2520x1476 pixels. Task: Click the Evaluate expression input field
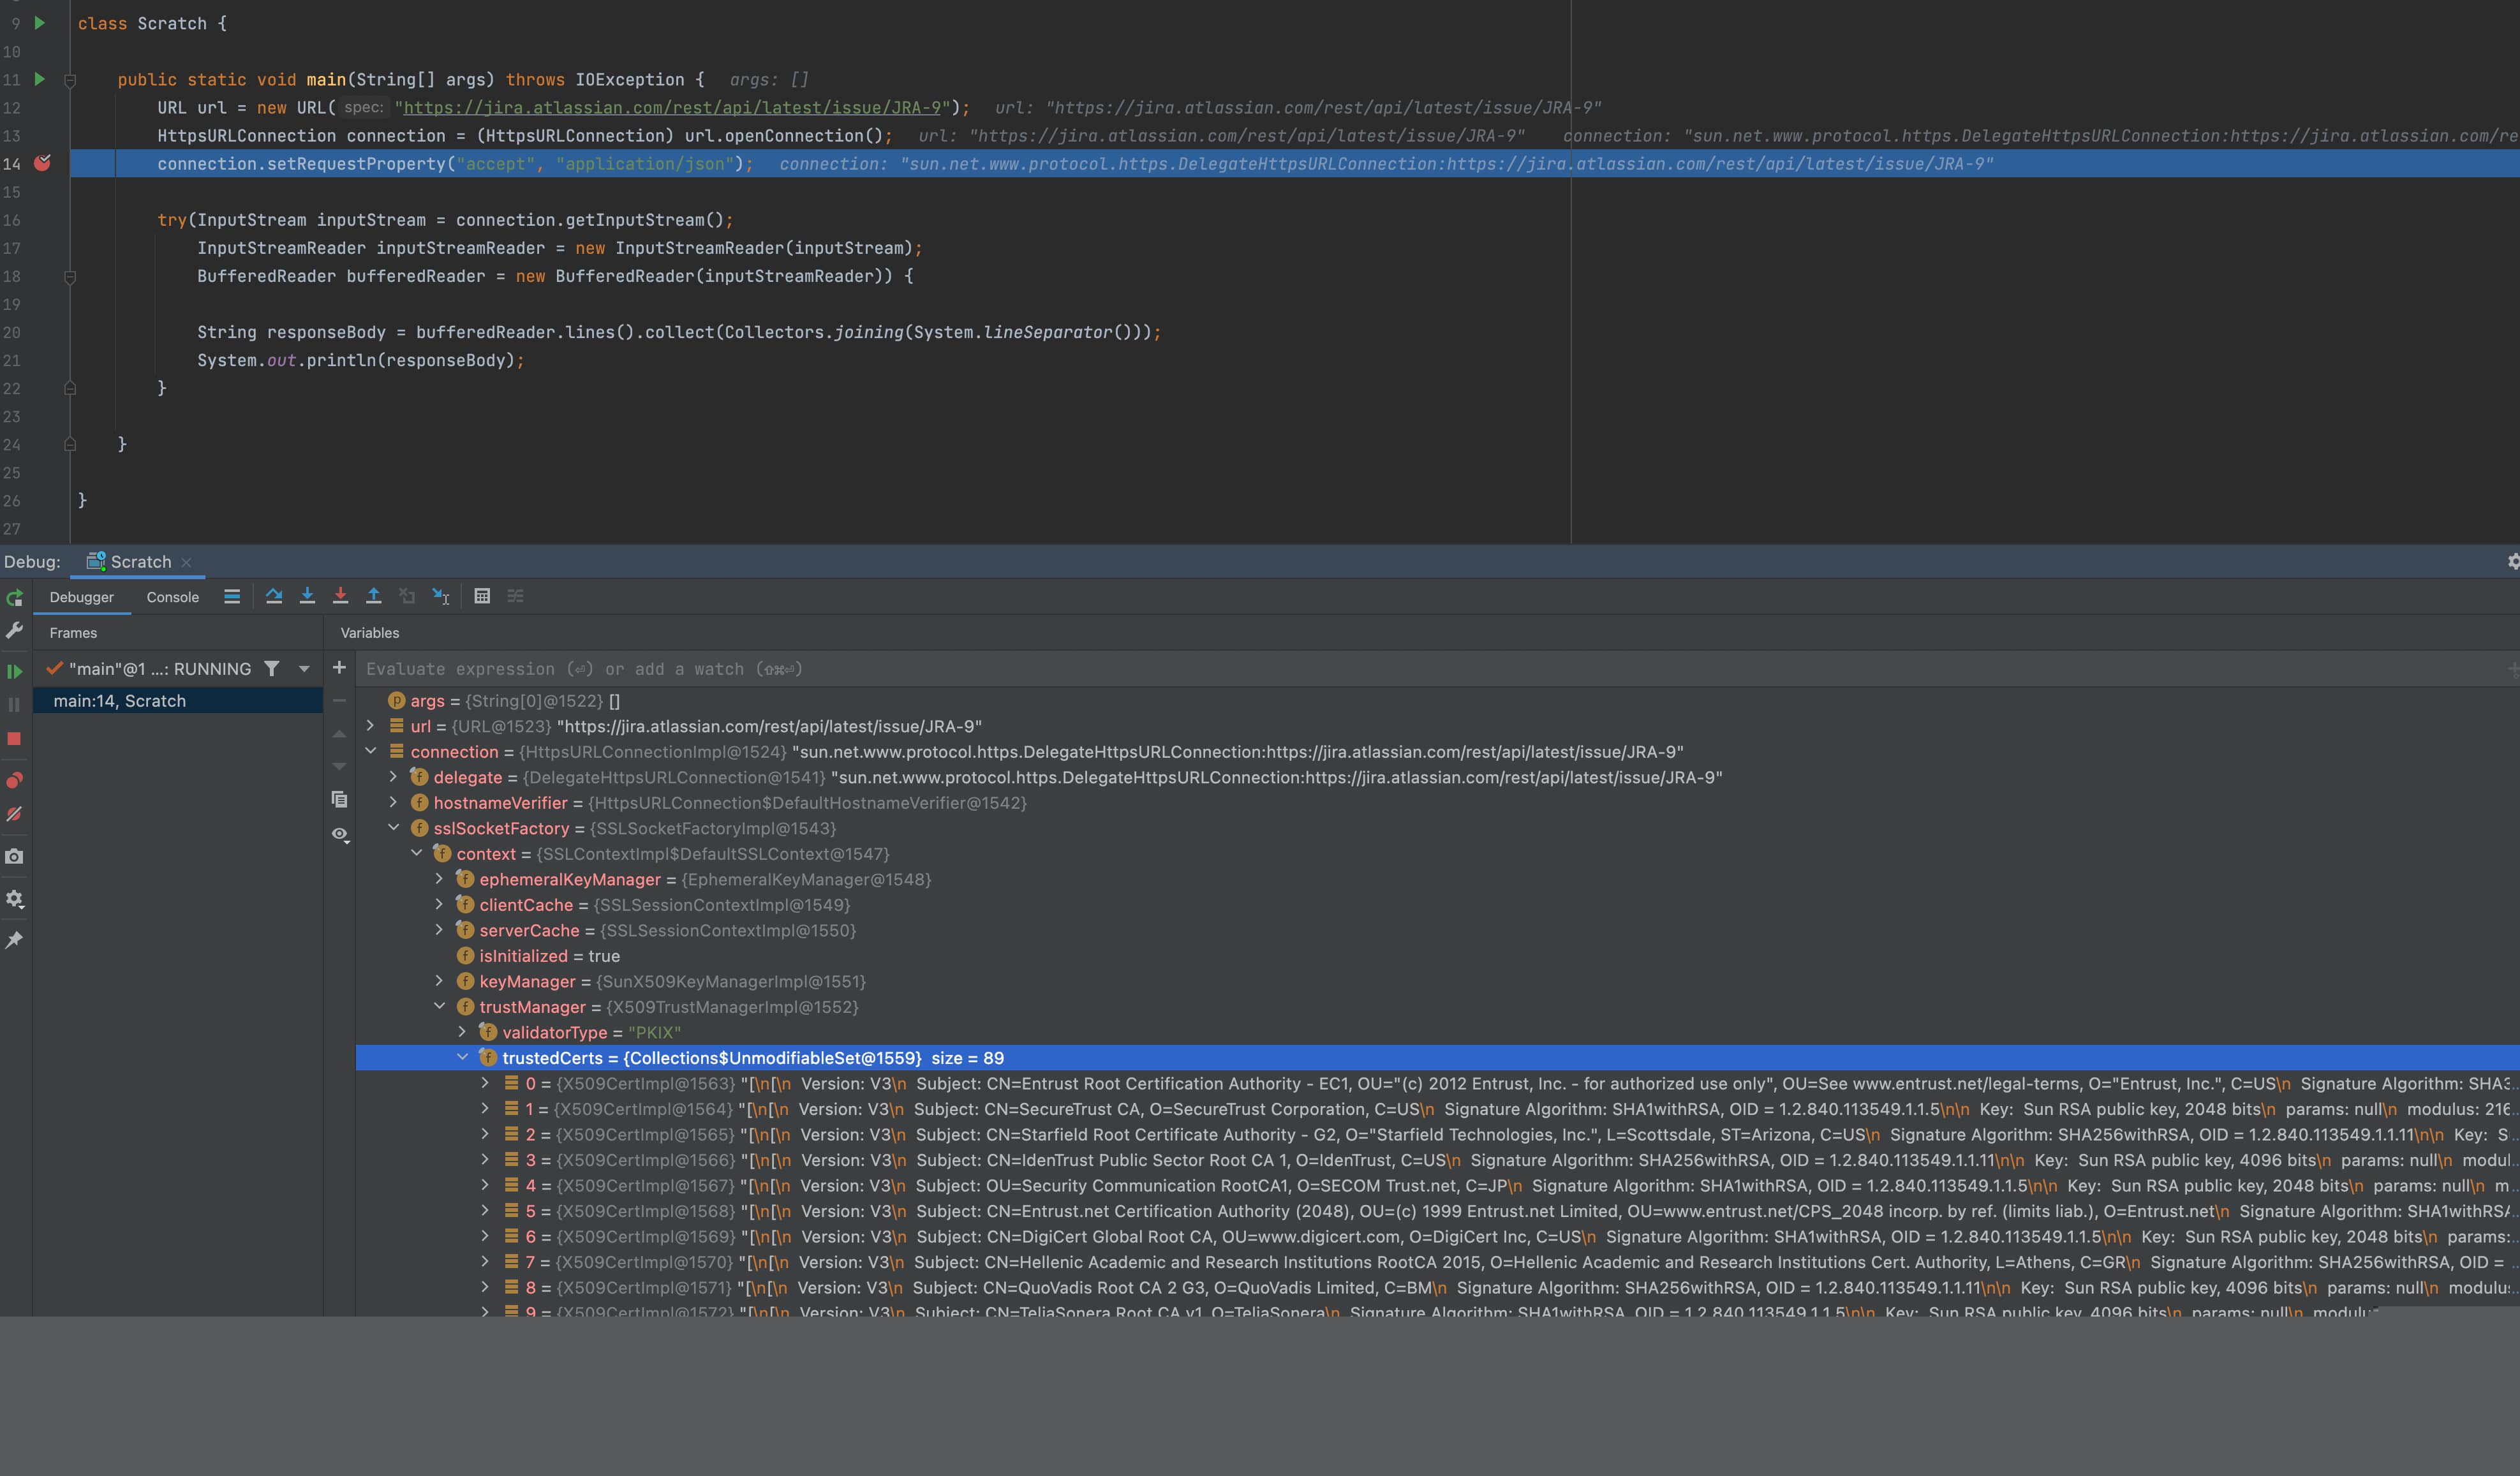pos(1430,669)
